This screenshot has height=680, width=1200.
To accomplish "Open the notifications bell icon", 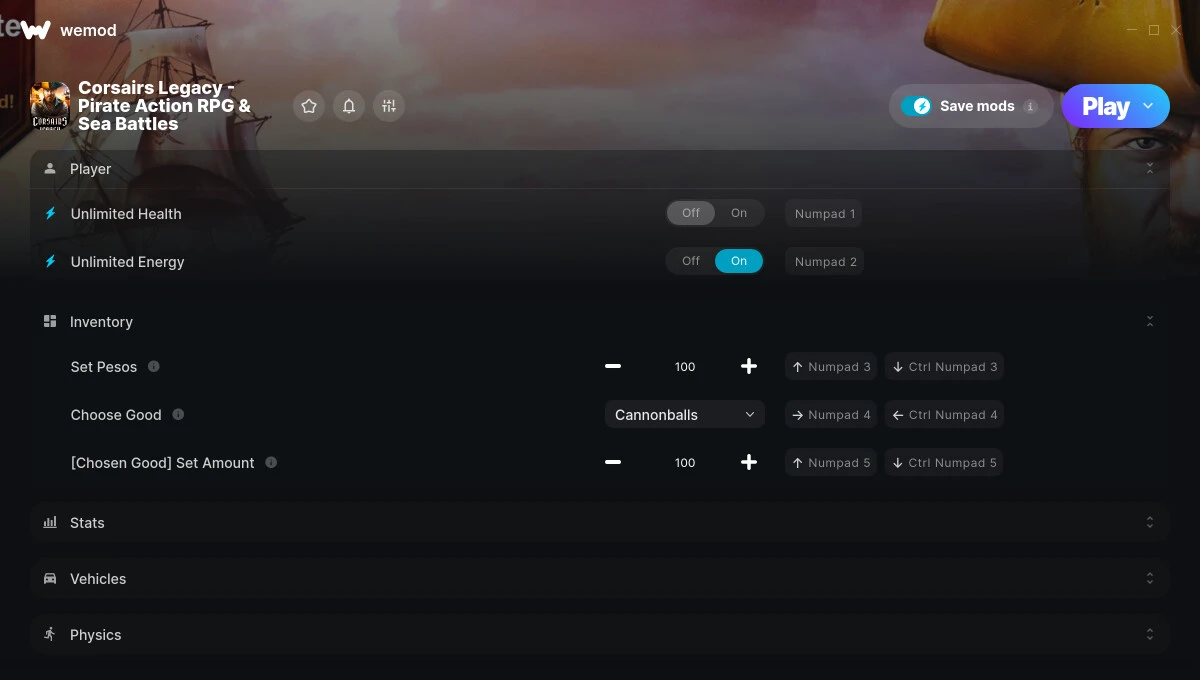I will click(x=349, y=106).
